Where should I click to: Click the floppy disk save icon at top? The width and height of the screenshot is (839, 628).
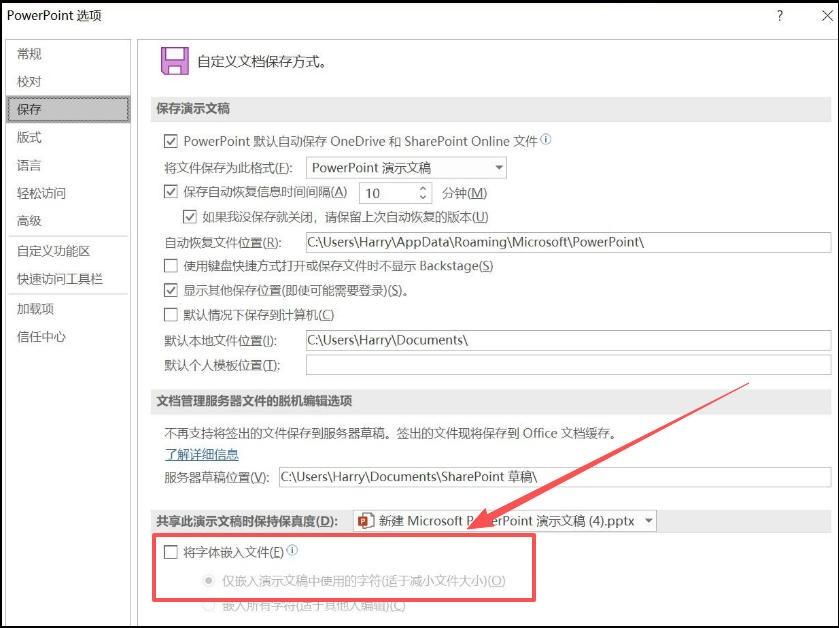[173, 60]
